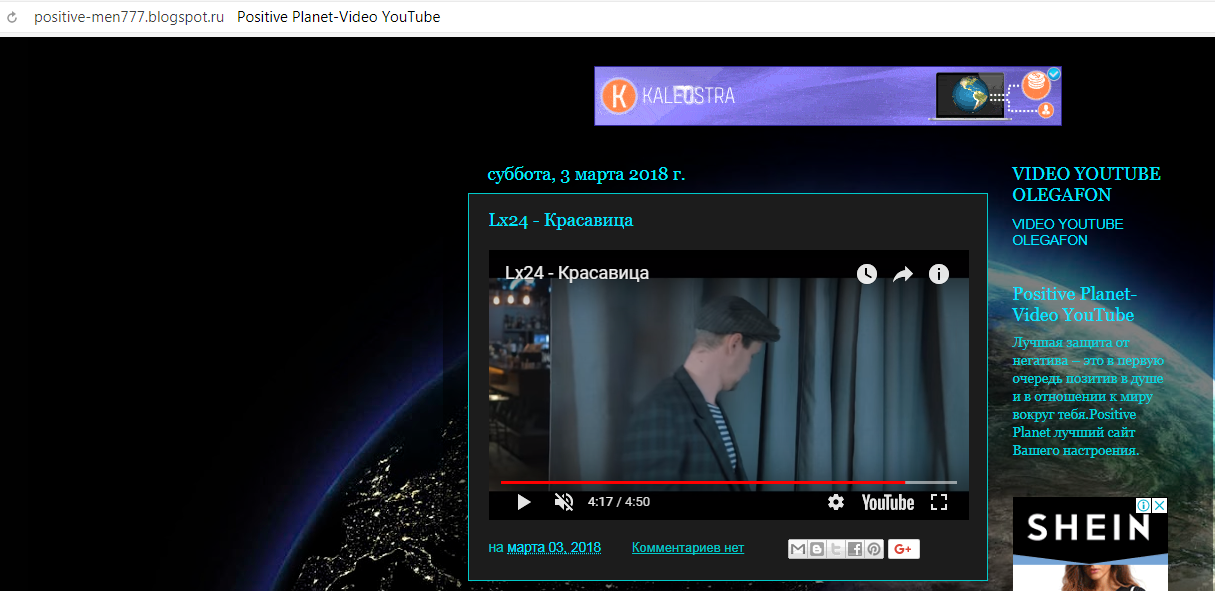Open video title link inside the player
Screen dimensions: 1215x591
click(577, 272)
